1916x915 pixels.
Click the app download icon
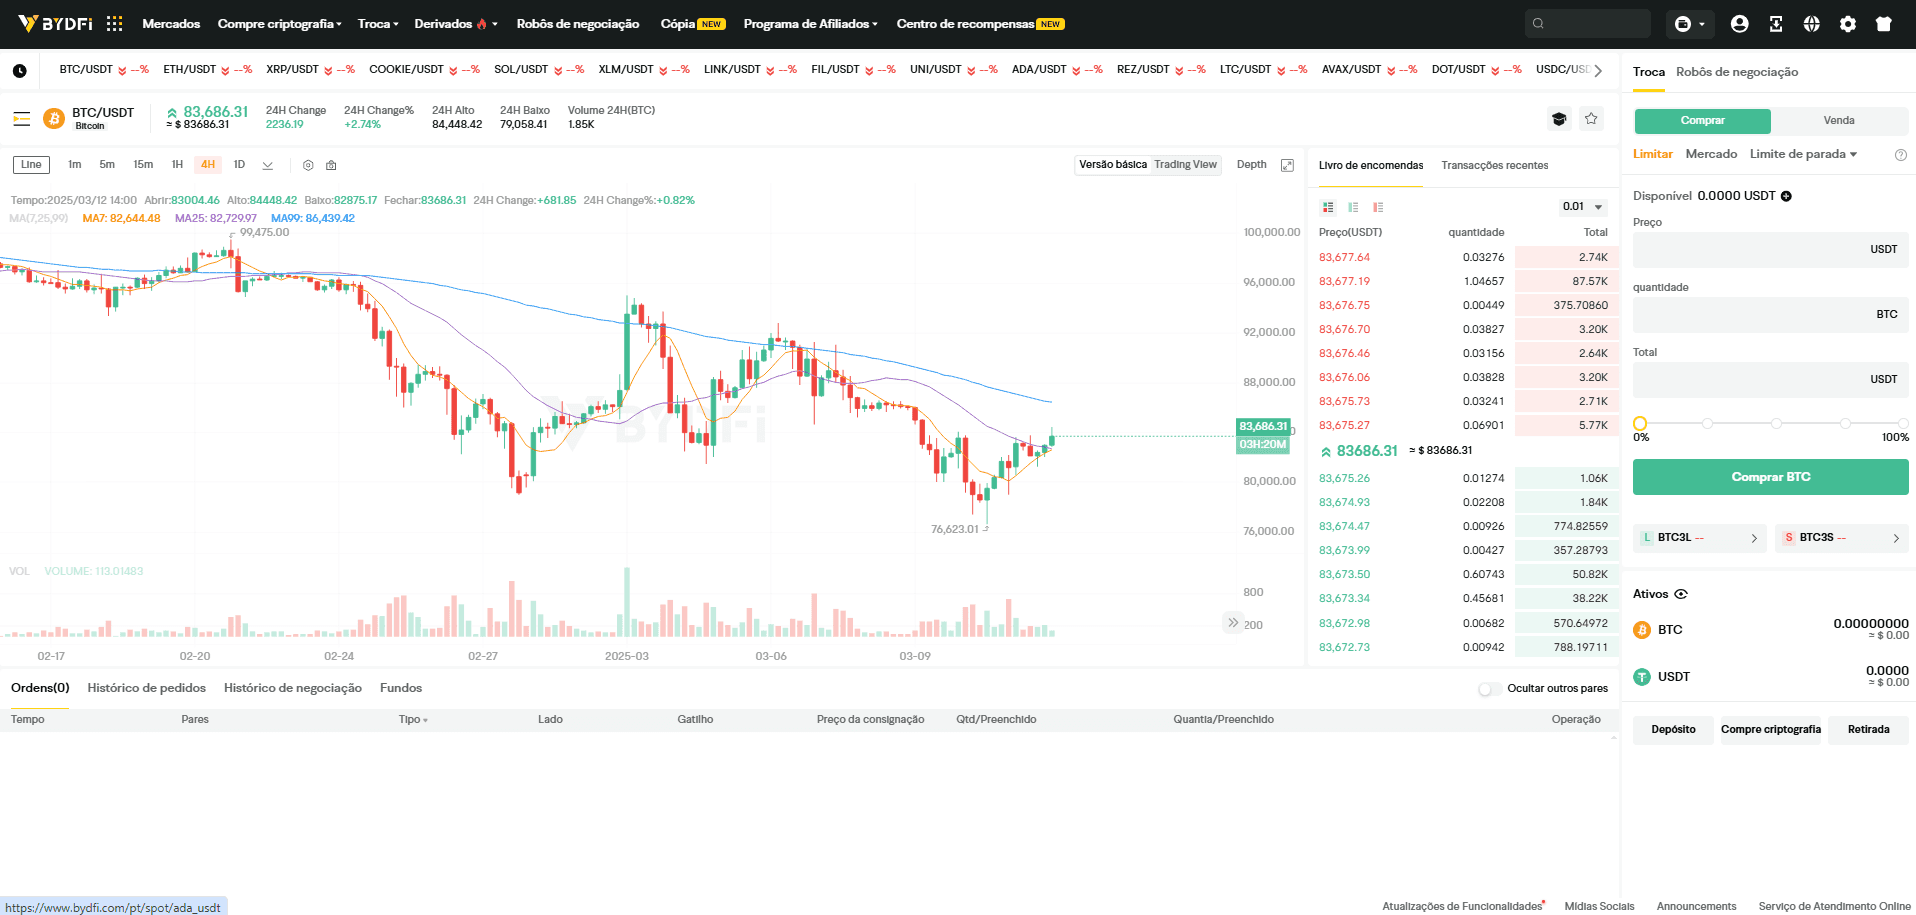[x=1776, y=24]
